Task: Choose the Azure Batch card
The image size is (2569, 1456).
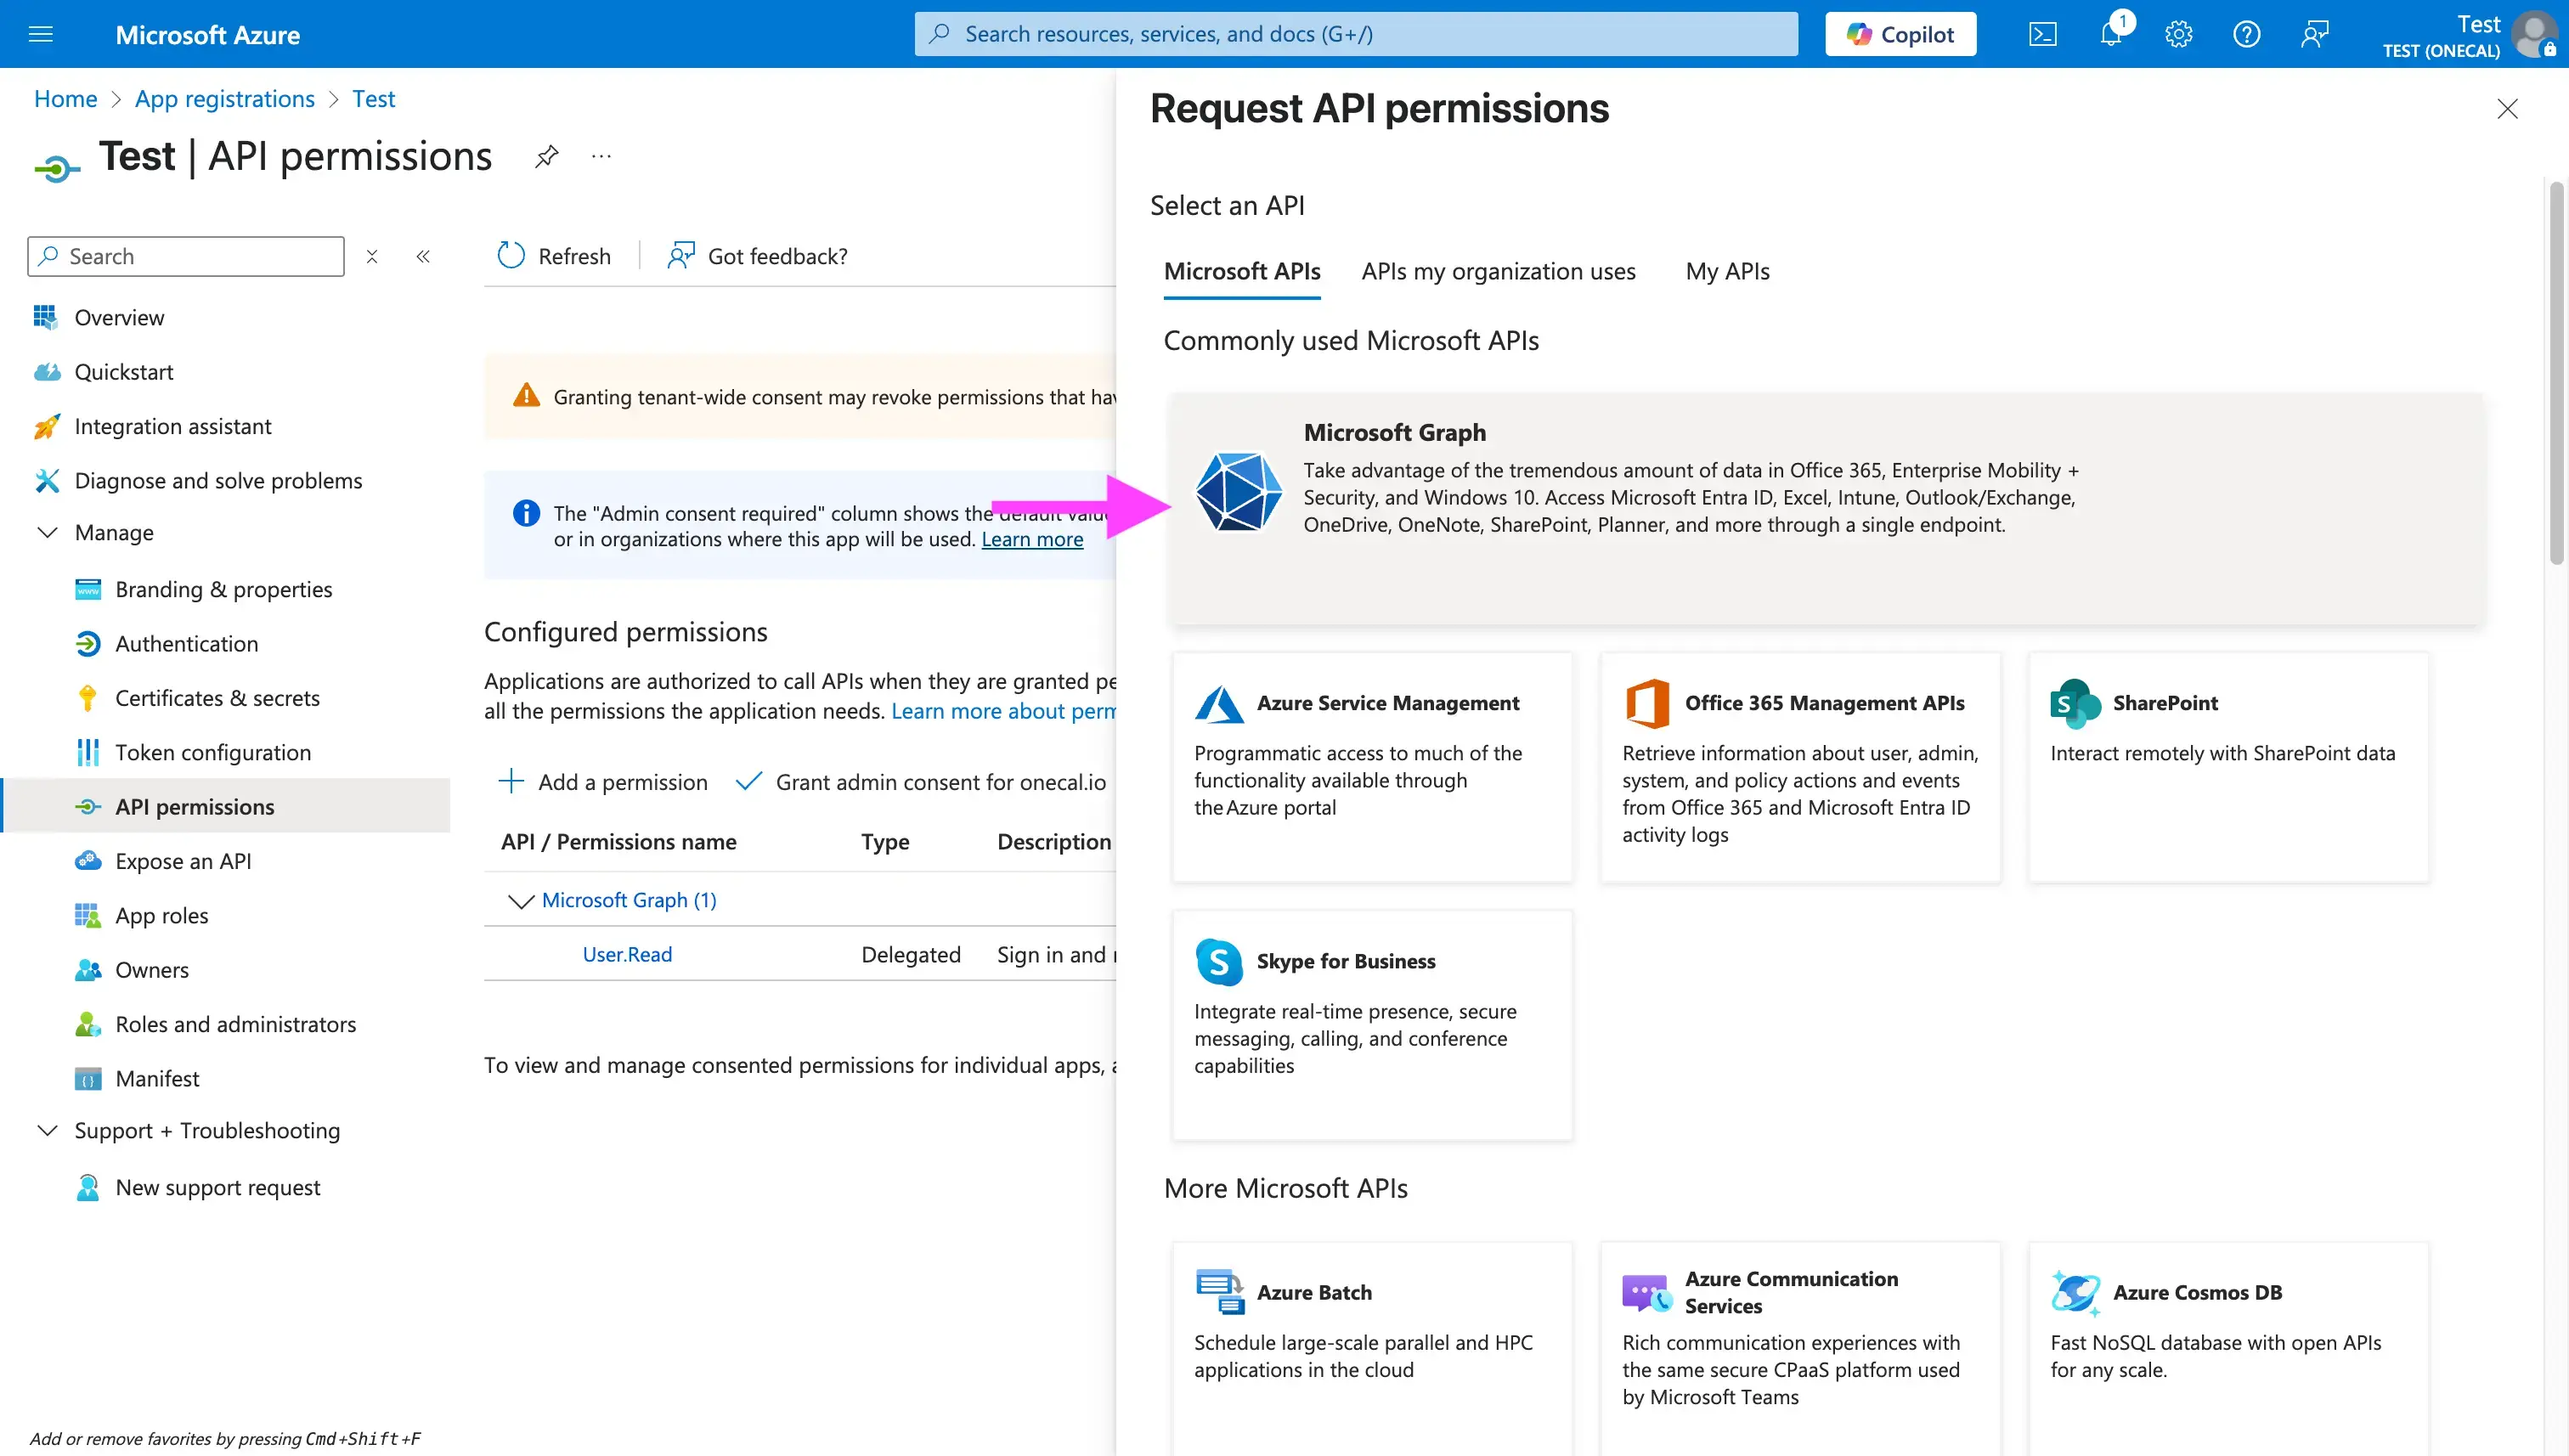Action: click(x=1372, y=1349)
